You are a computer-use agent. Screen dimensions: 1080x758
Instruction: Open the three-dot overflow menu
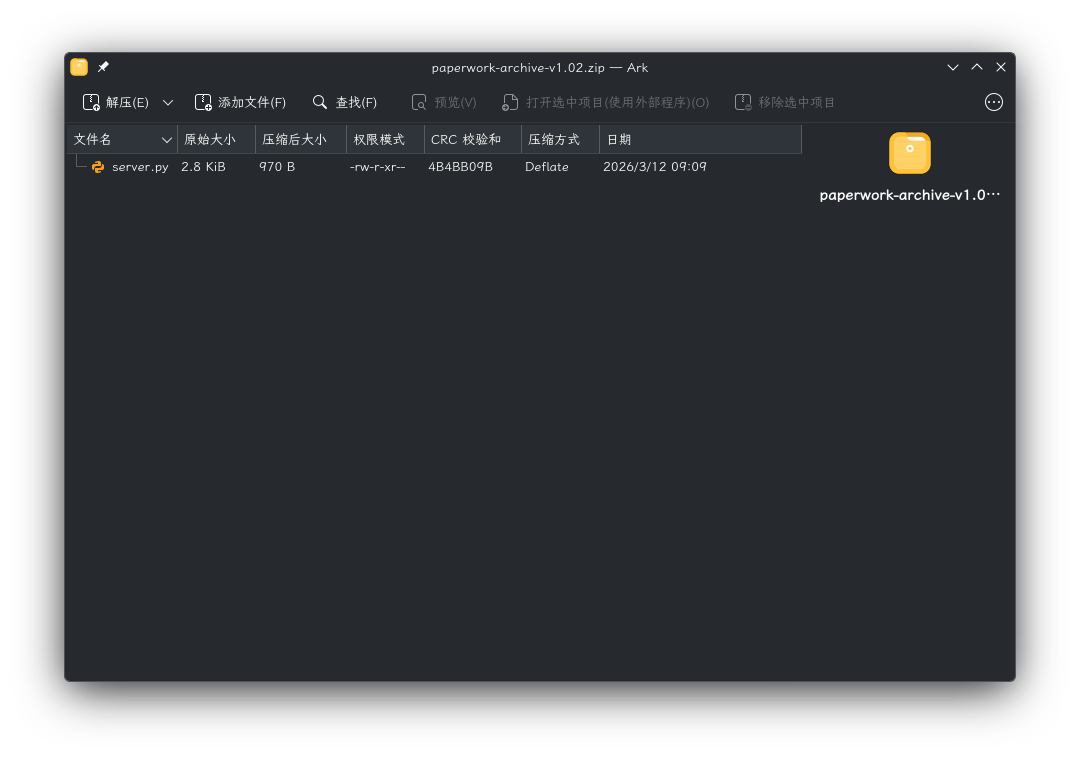click(994, 103)
